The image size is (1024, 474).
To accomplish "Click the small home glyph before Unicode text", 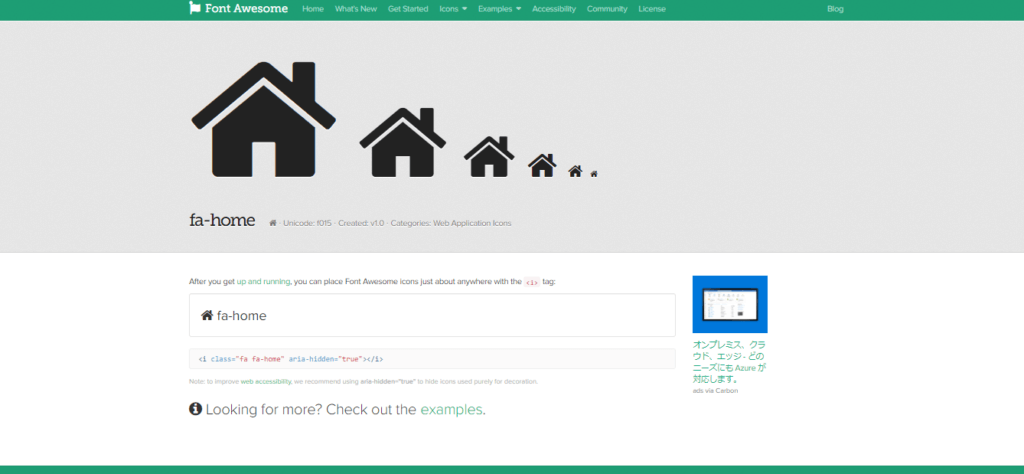I will click(x=273, y=223).
